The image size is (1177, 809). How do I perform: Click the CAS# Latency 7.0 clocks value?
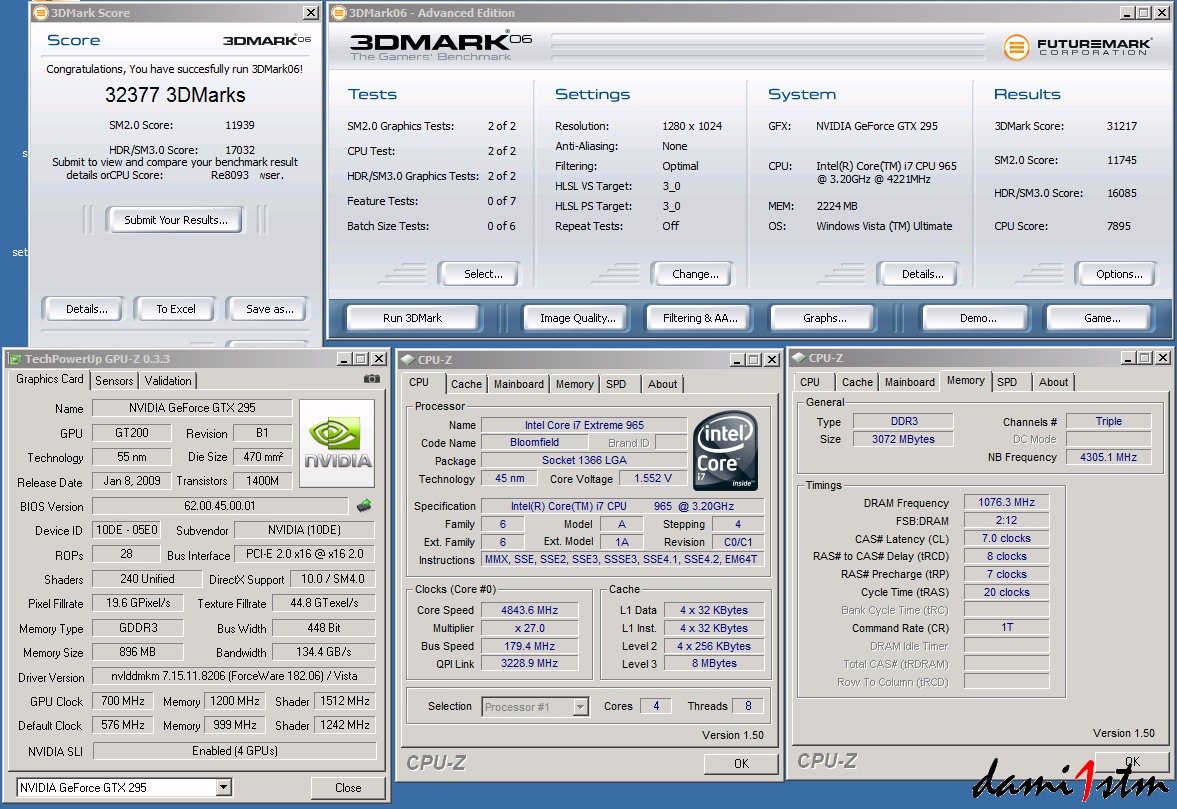click(1006, 538)
